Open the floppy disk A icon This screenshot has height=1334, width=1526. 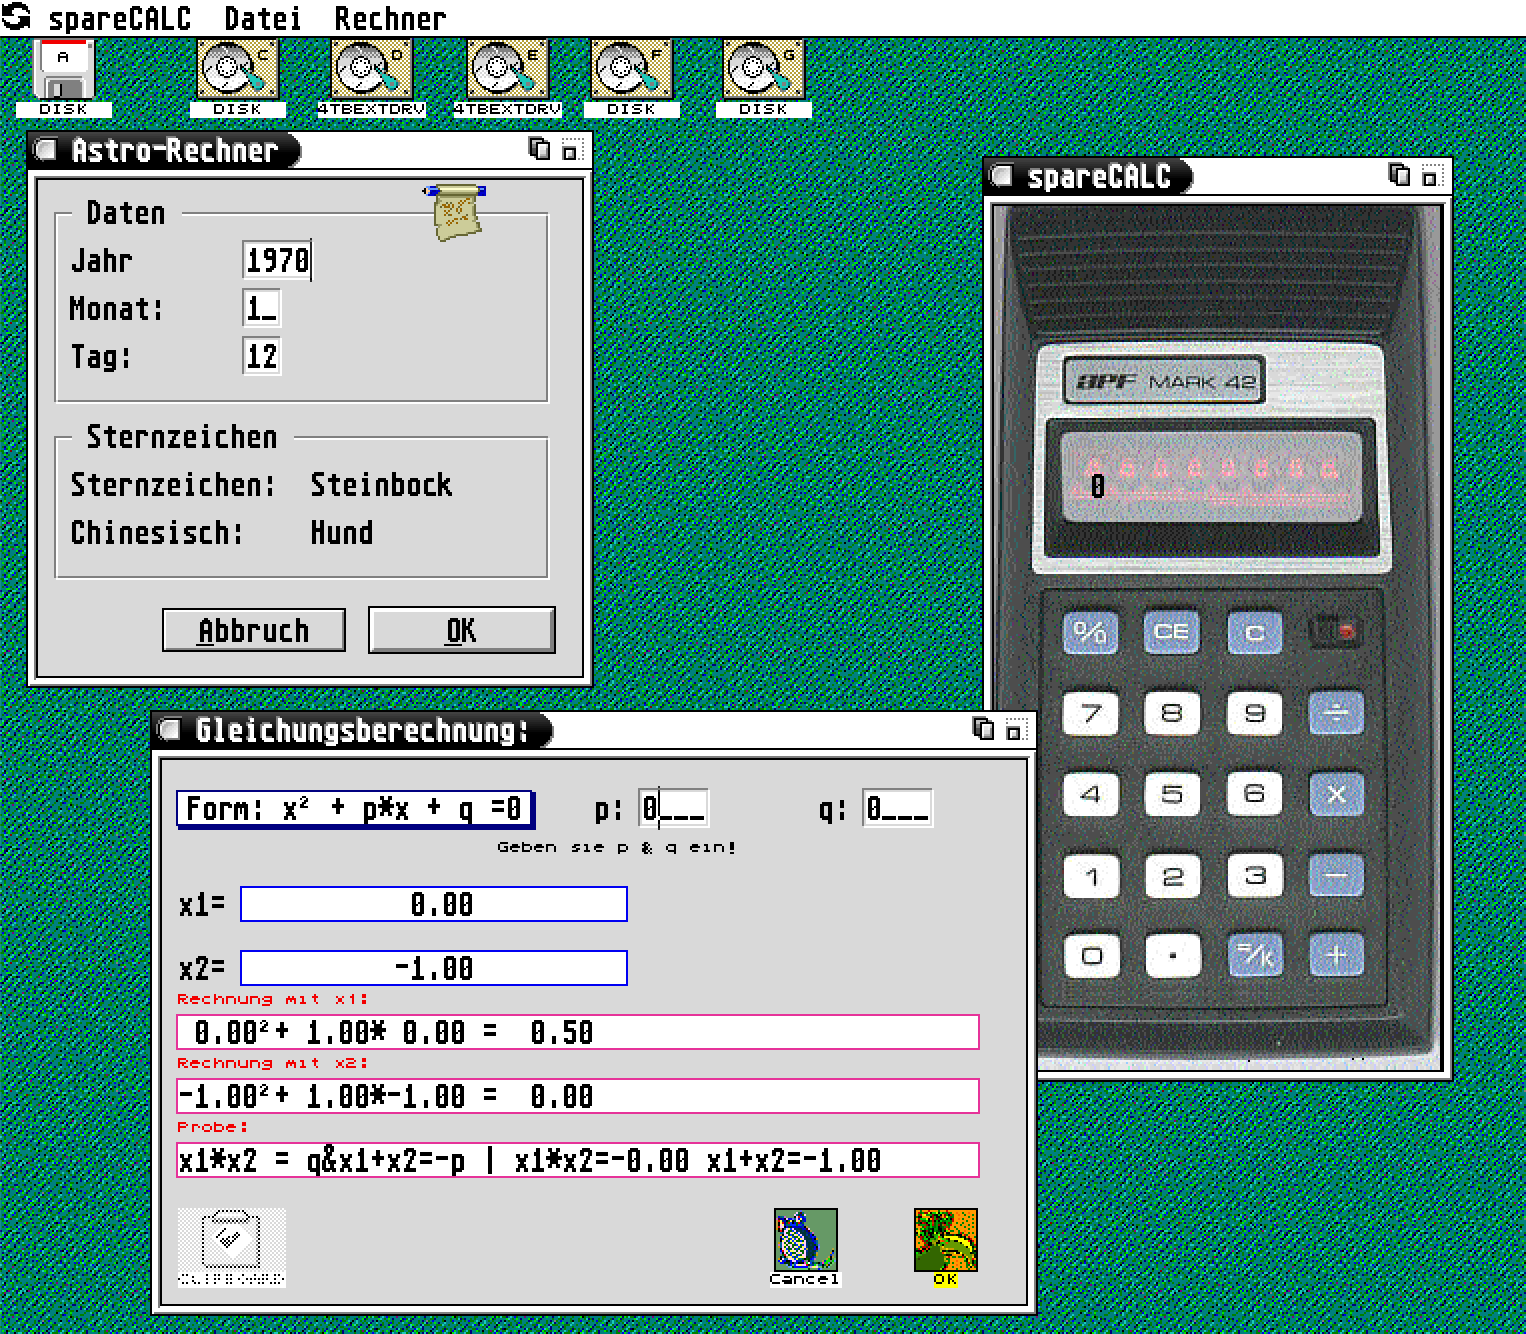[63, 72]
